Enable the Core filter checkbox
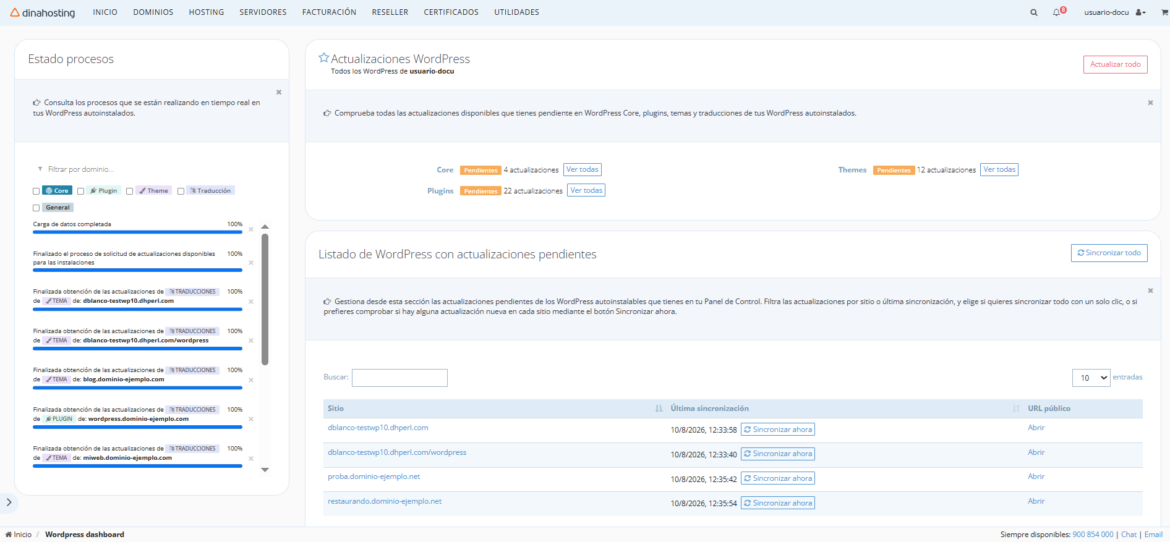 tap(37, 191)
